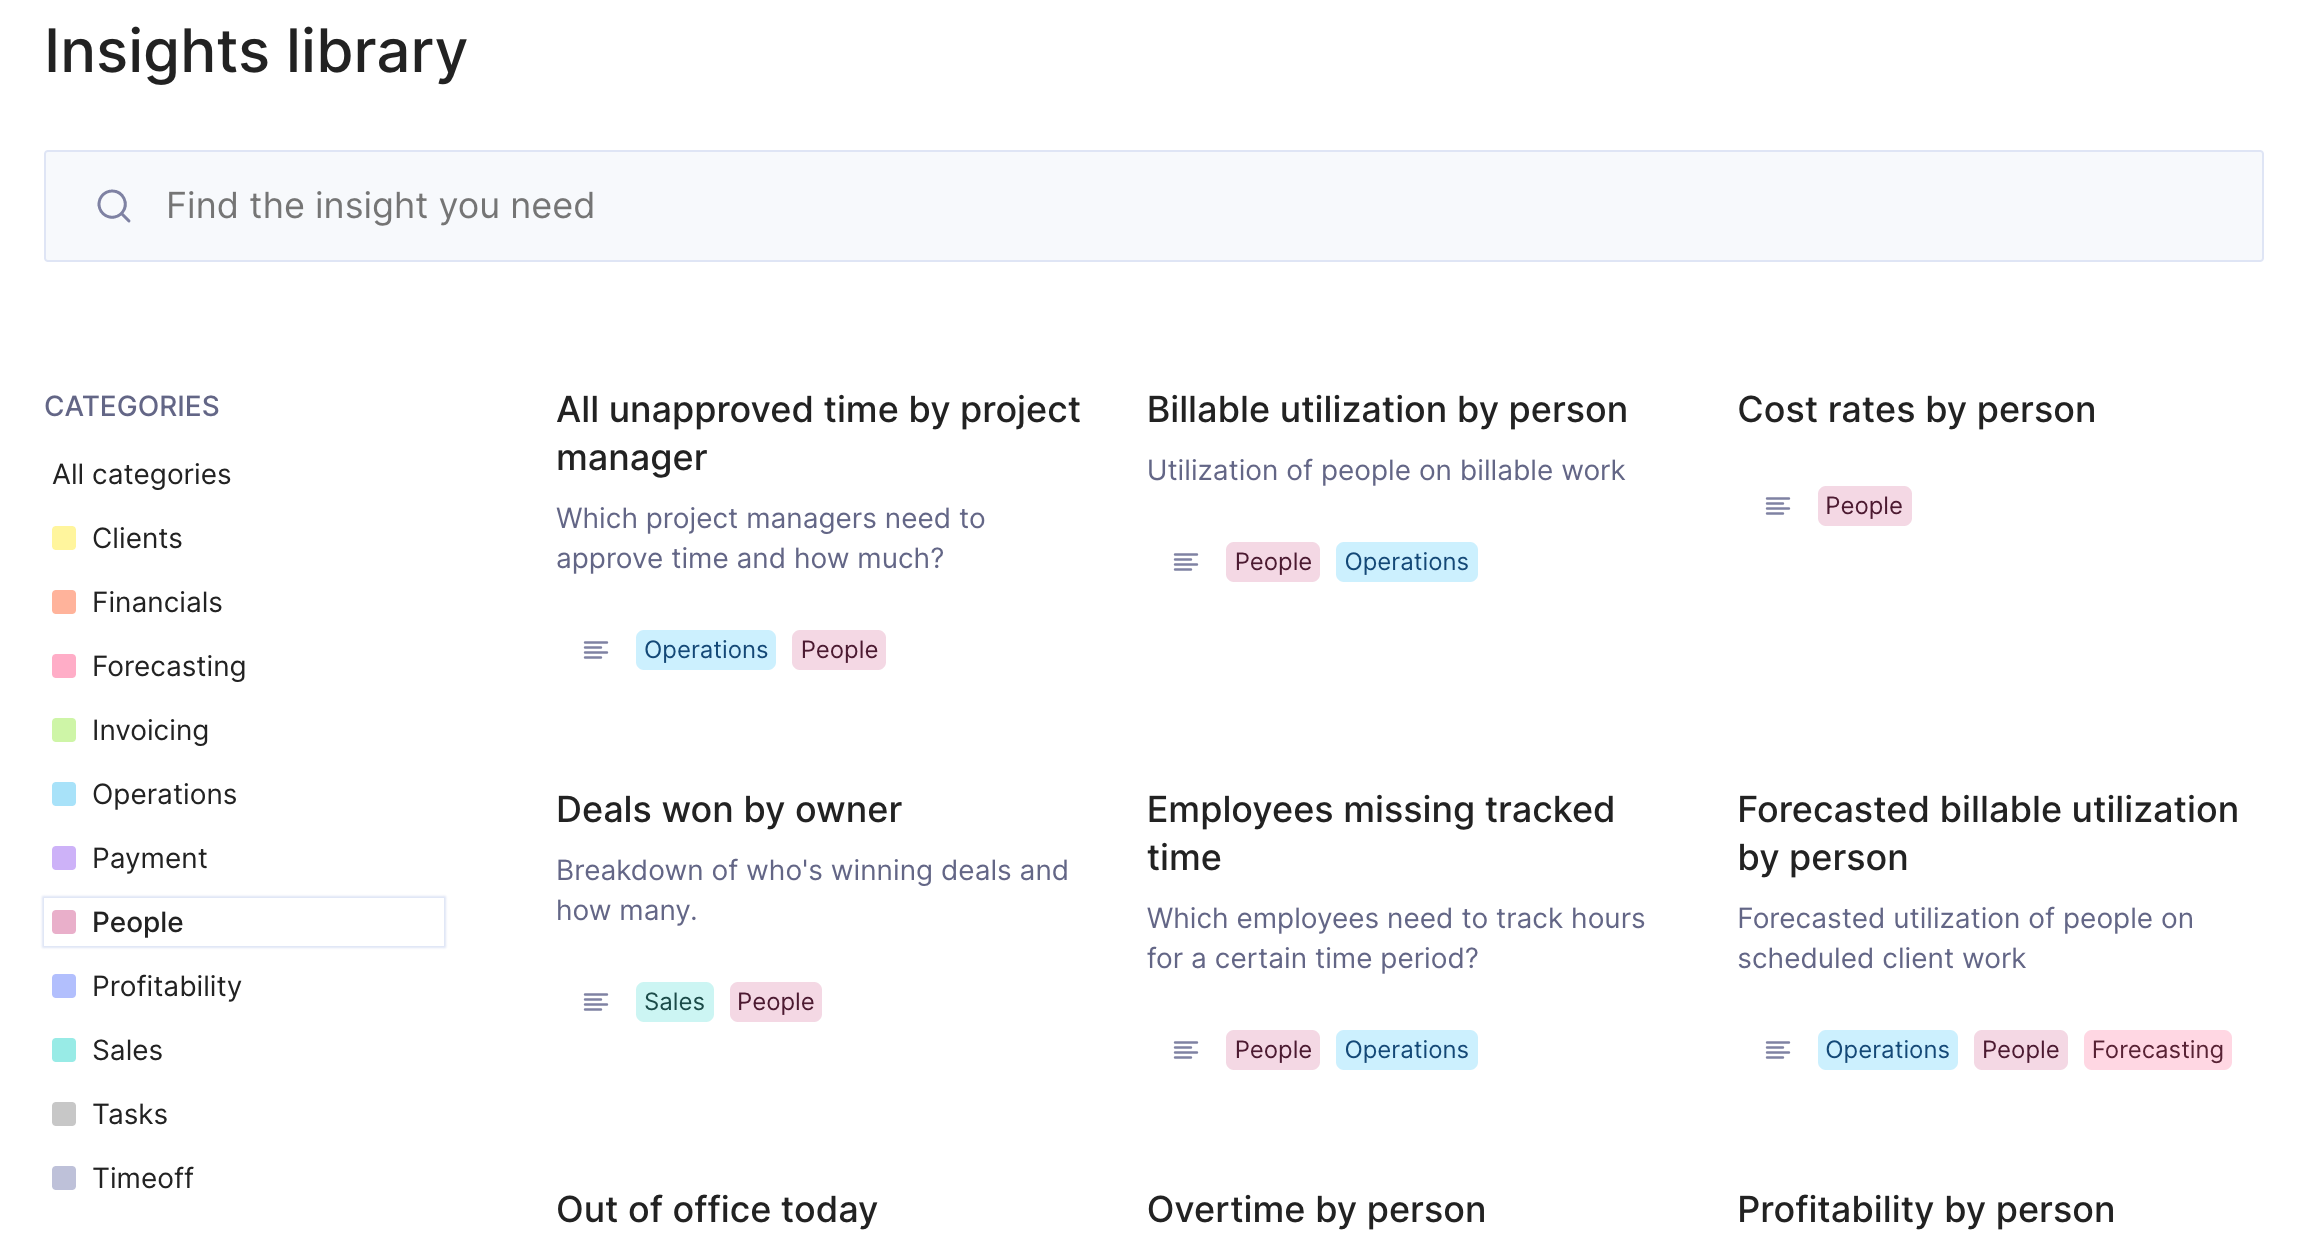Click the CATEGORIES heading
2298x1242 pixels.
(x=132, y=406)
